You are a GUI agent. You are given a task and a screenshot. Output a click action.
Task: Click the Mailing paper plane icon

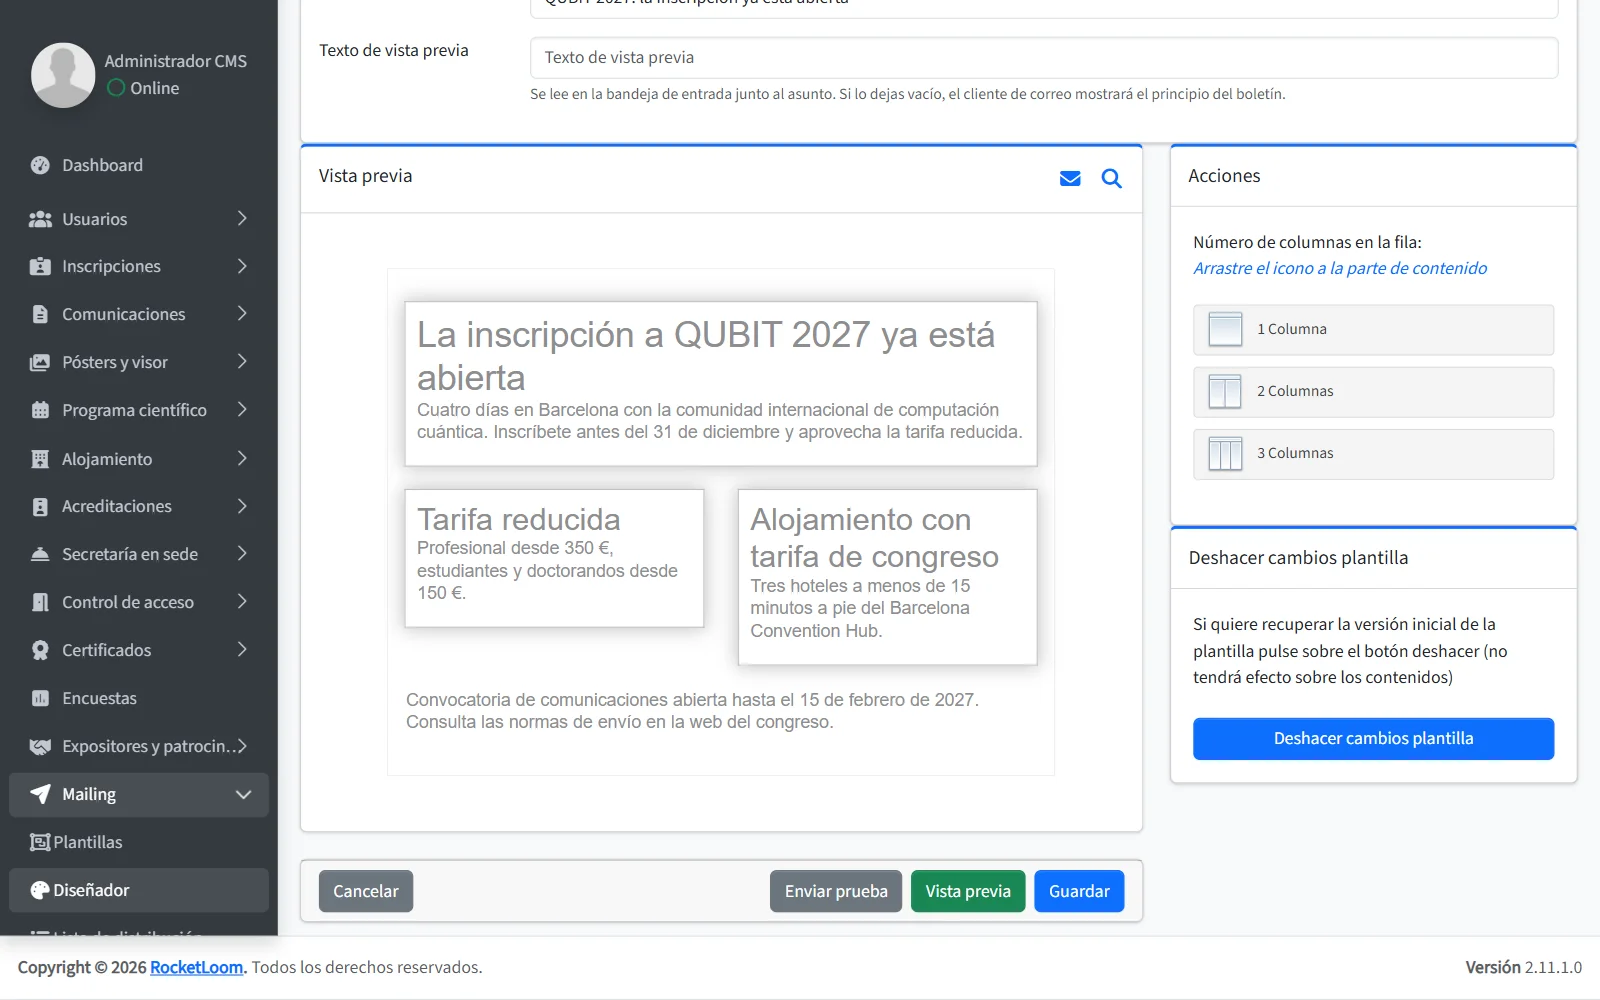(x=40, y=794)
